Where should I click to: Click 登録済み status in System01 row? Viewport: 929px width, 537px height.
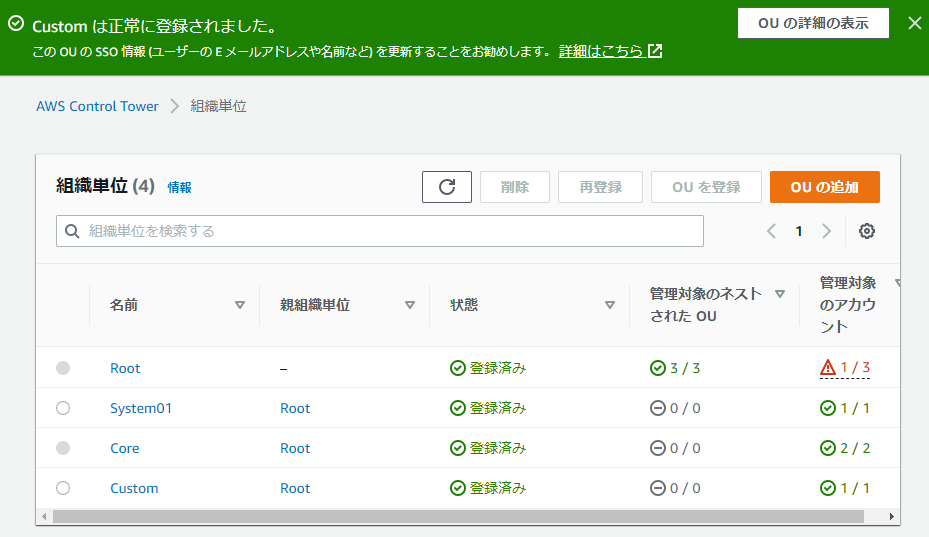488,408
